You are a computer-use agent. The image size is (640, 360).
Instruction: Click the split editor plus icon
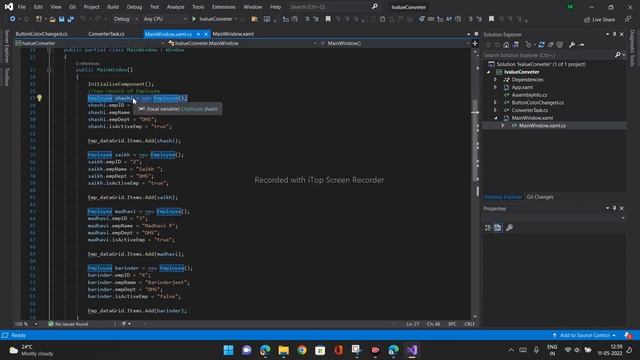pos(475,43)
